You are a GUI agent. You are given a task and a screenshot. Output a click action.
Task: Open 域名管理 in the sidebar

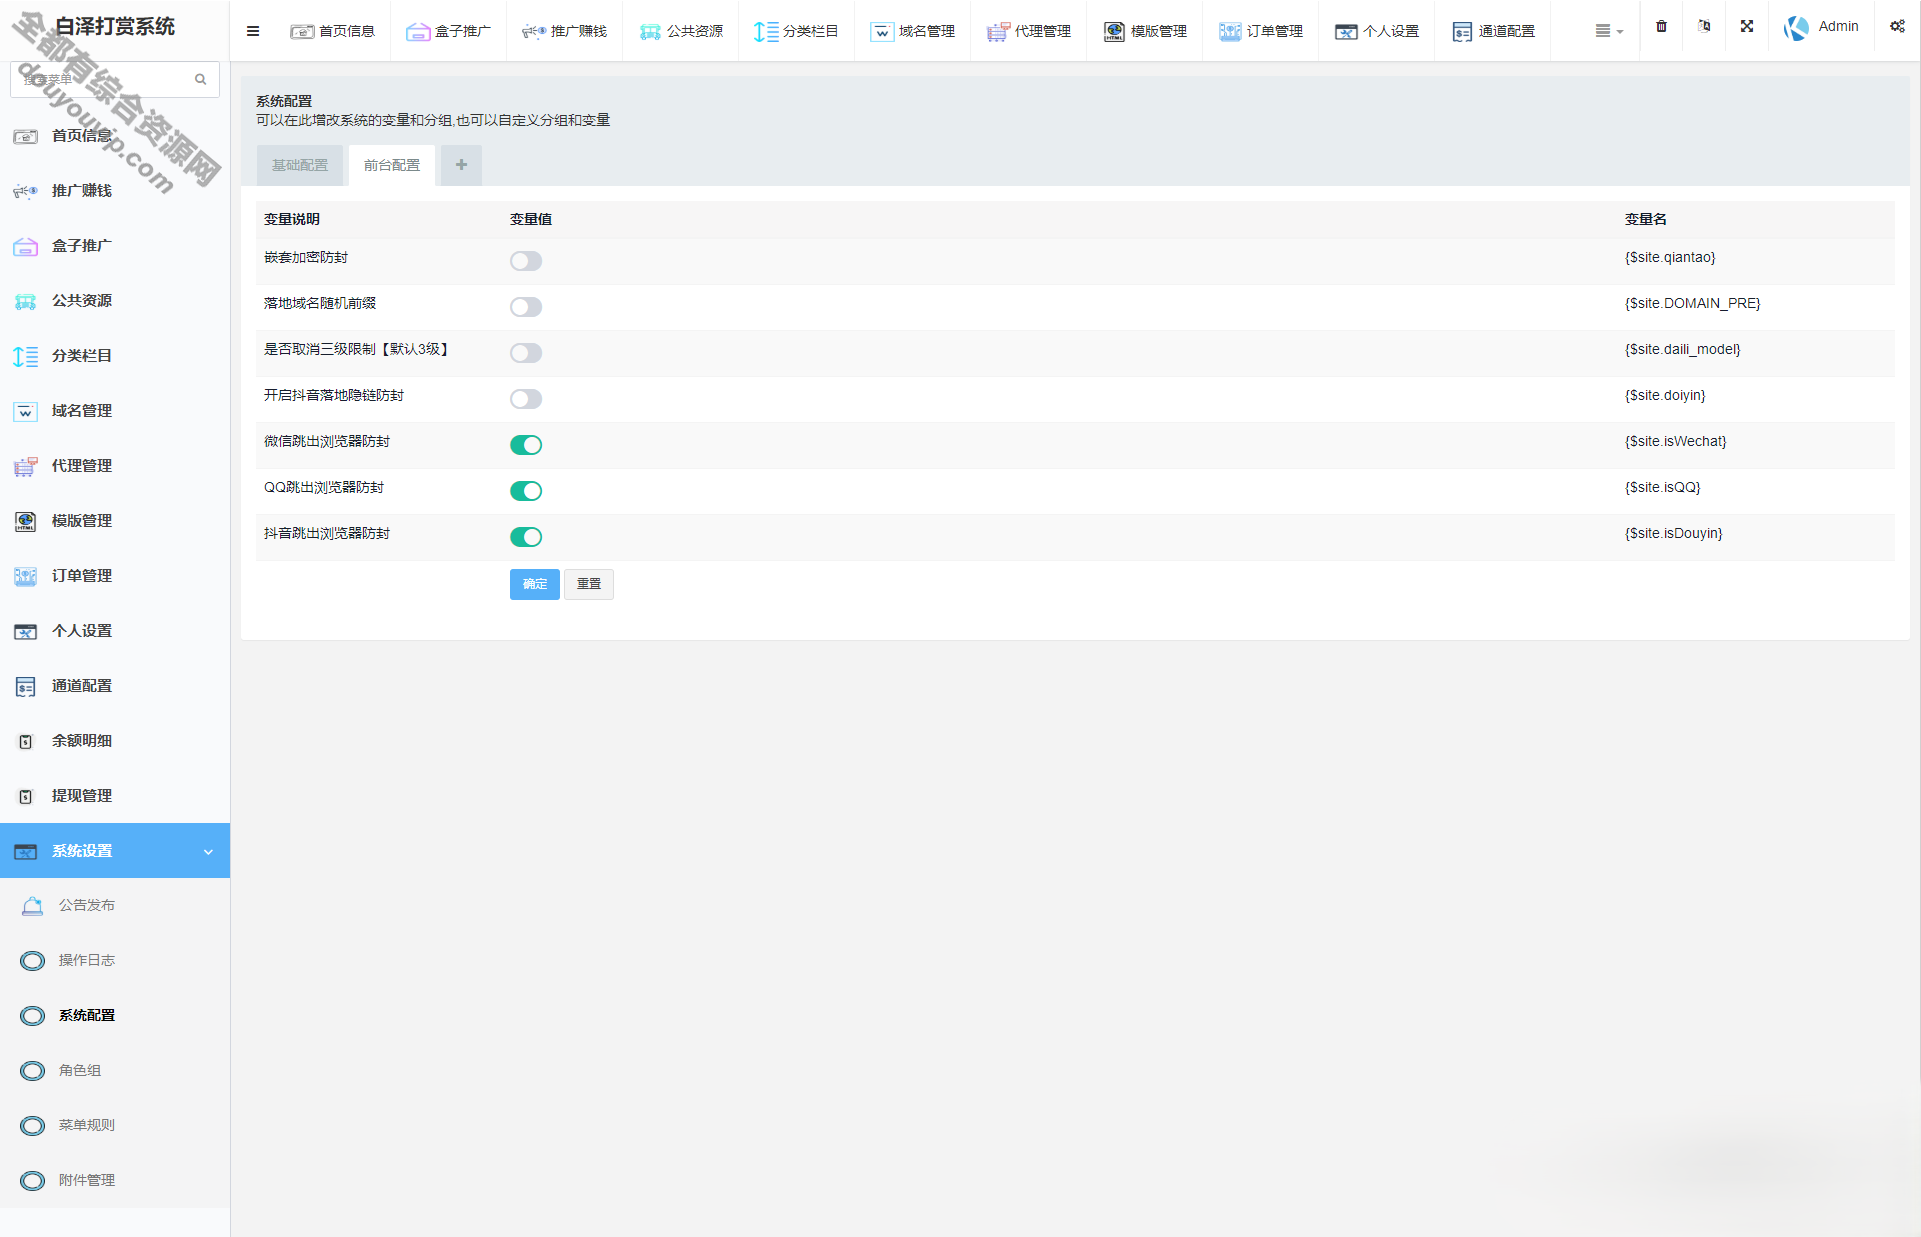pyautogui.click(x=115, y=411)
